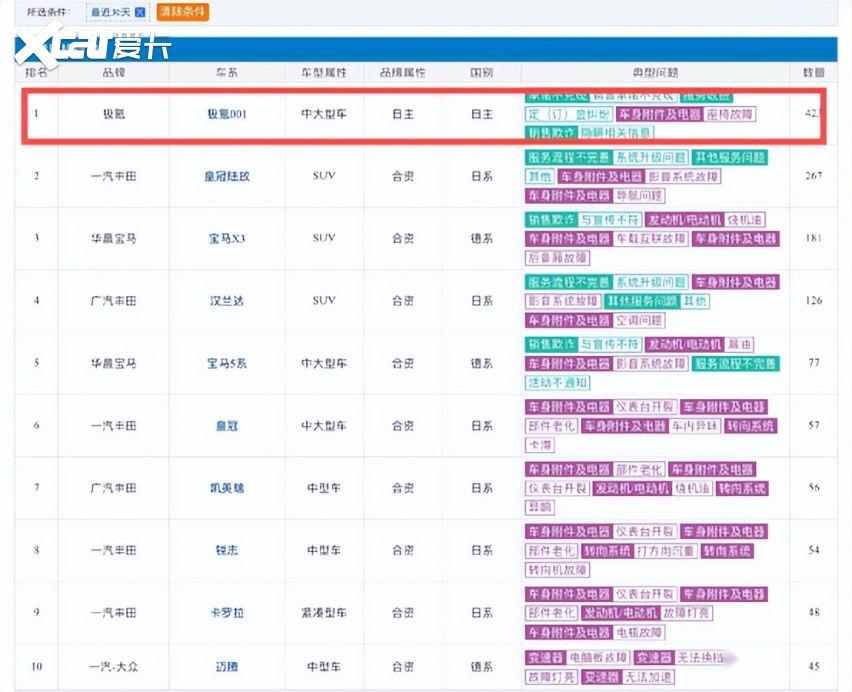Click the 一汽-大众 brand cell
Image resolution: width=852 pixels, height=692 pixels.
click(x=114, y=666)
